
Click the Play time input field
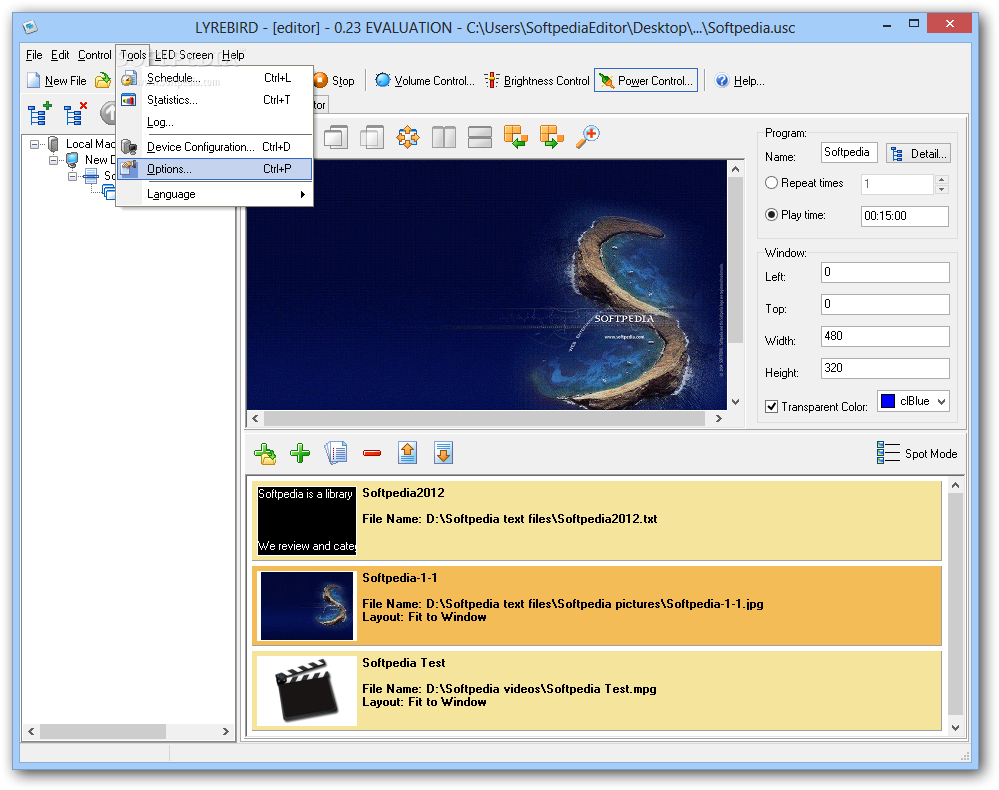(x=905, y=216)
